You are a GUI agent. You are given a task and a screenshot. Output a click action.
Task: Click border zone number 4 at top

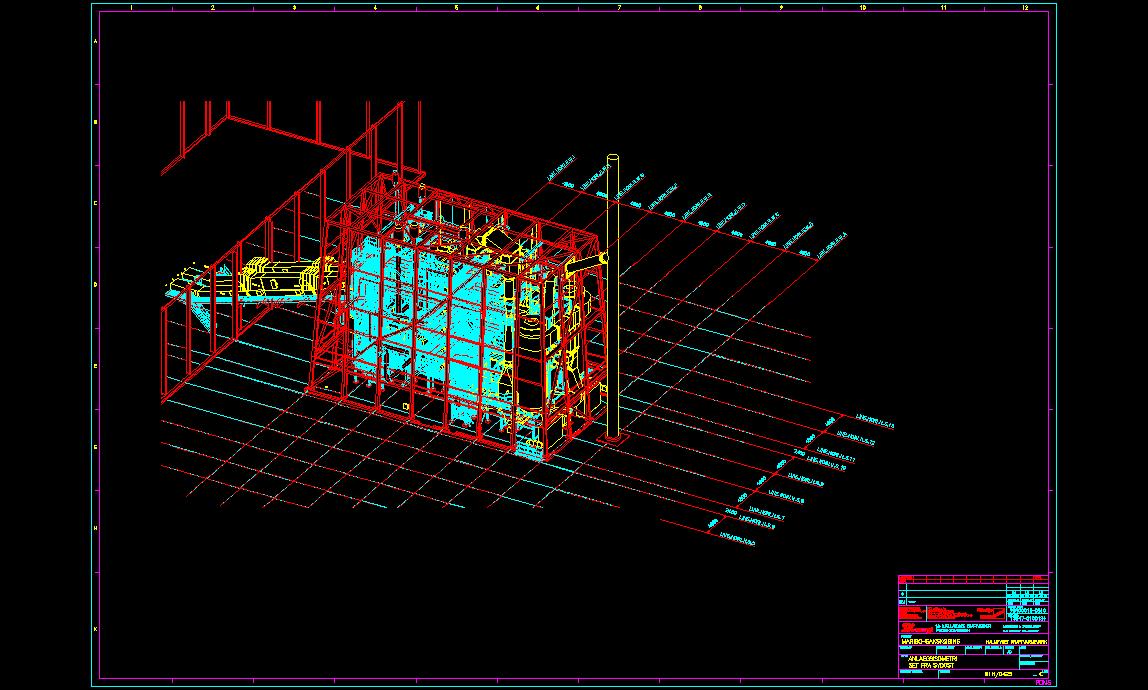tap(375, 7)
